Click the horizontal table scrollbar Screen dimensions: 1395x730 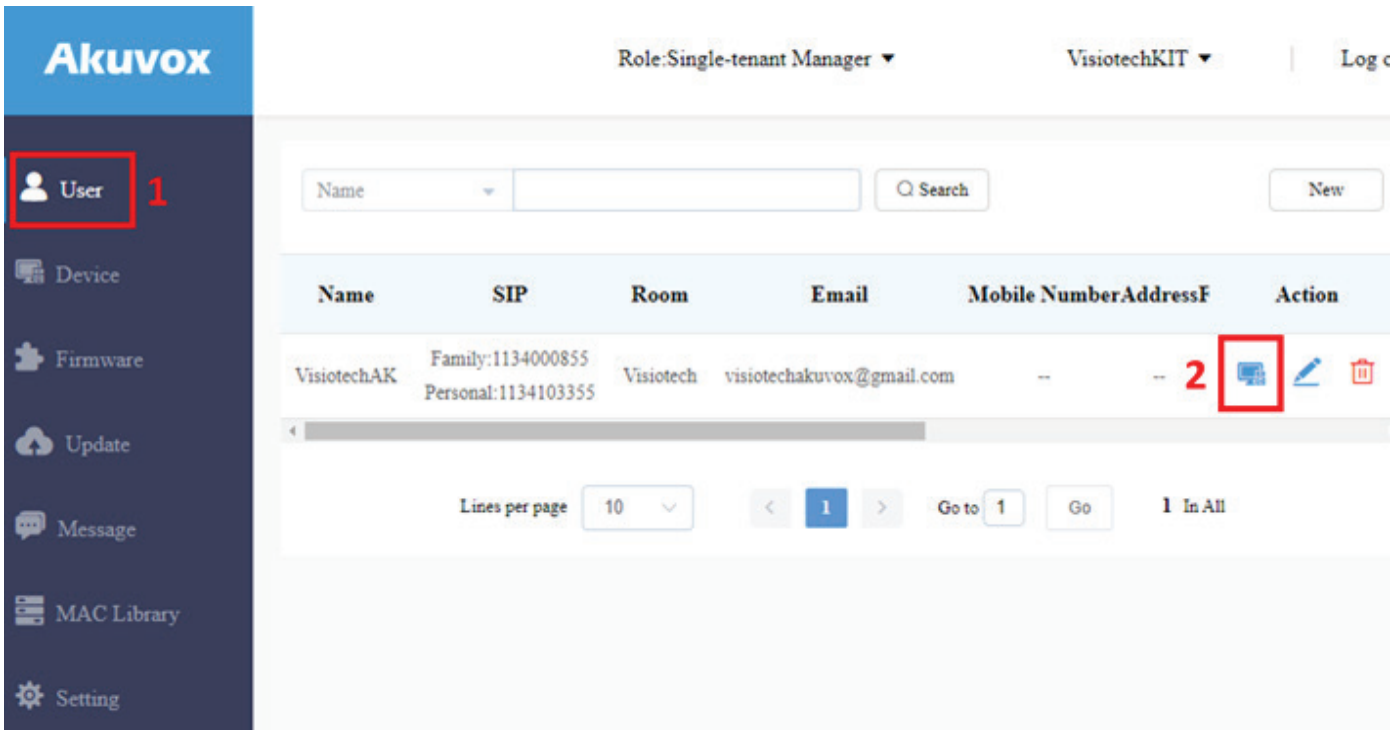pyautogui.click(x=615, y=431)
